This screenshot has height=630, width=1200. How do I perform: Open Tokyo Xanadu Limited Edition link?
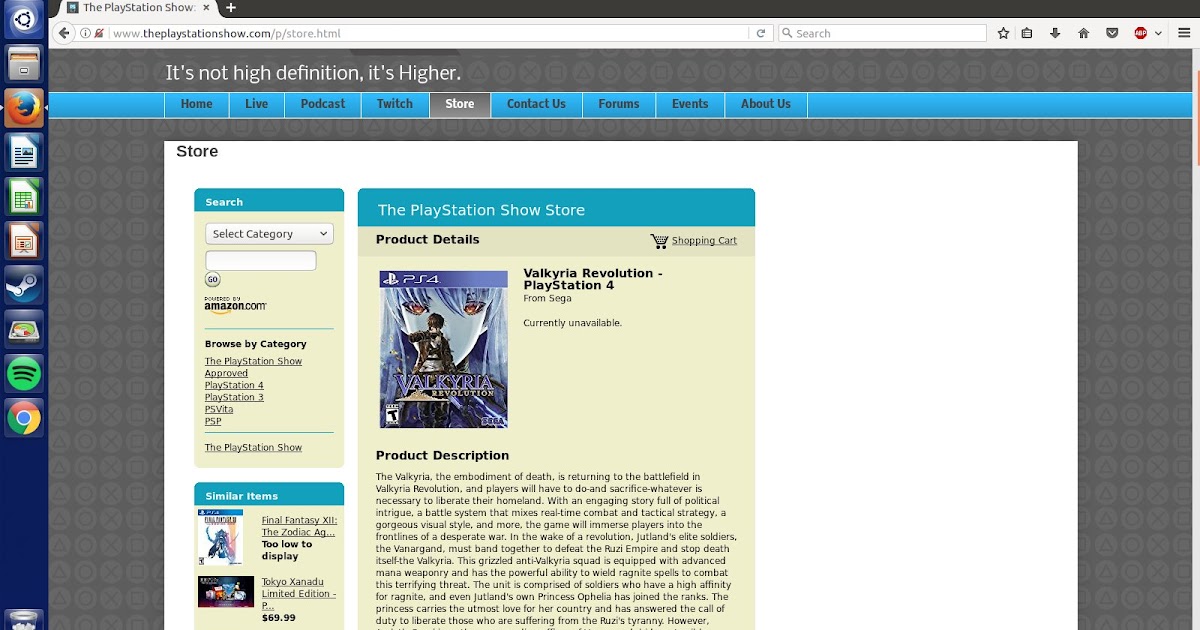pos(299,593)
